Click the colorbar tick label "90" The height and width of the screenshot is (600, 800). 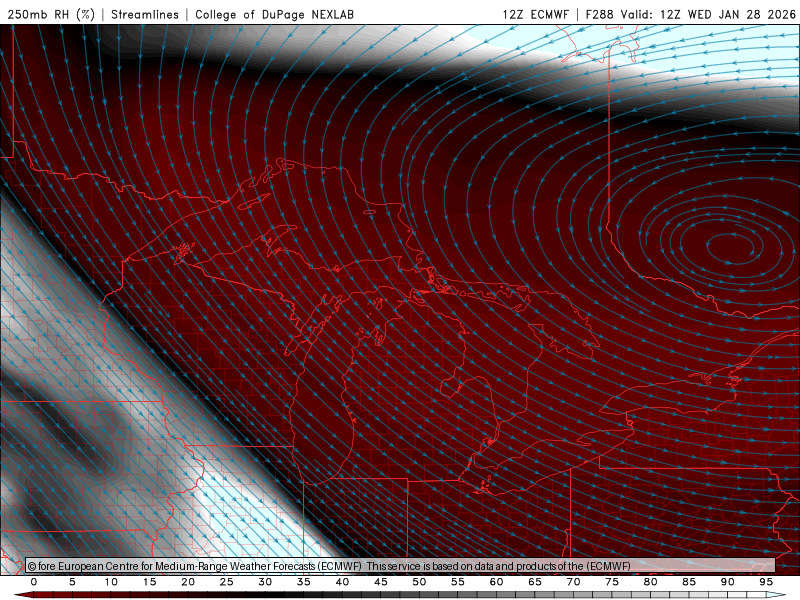pyautogui.click(x=727, y=582)
